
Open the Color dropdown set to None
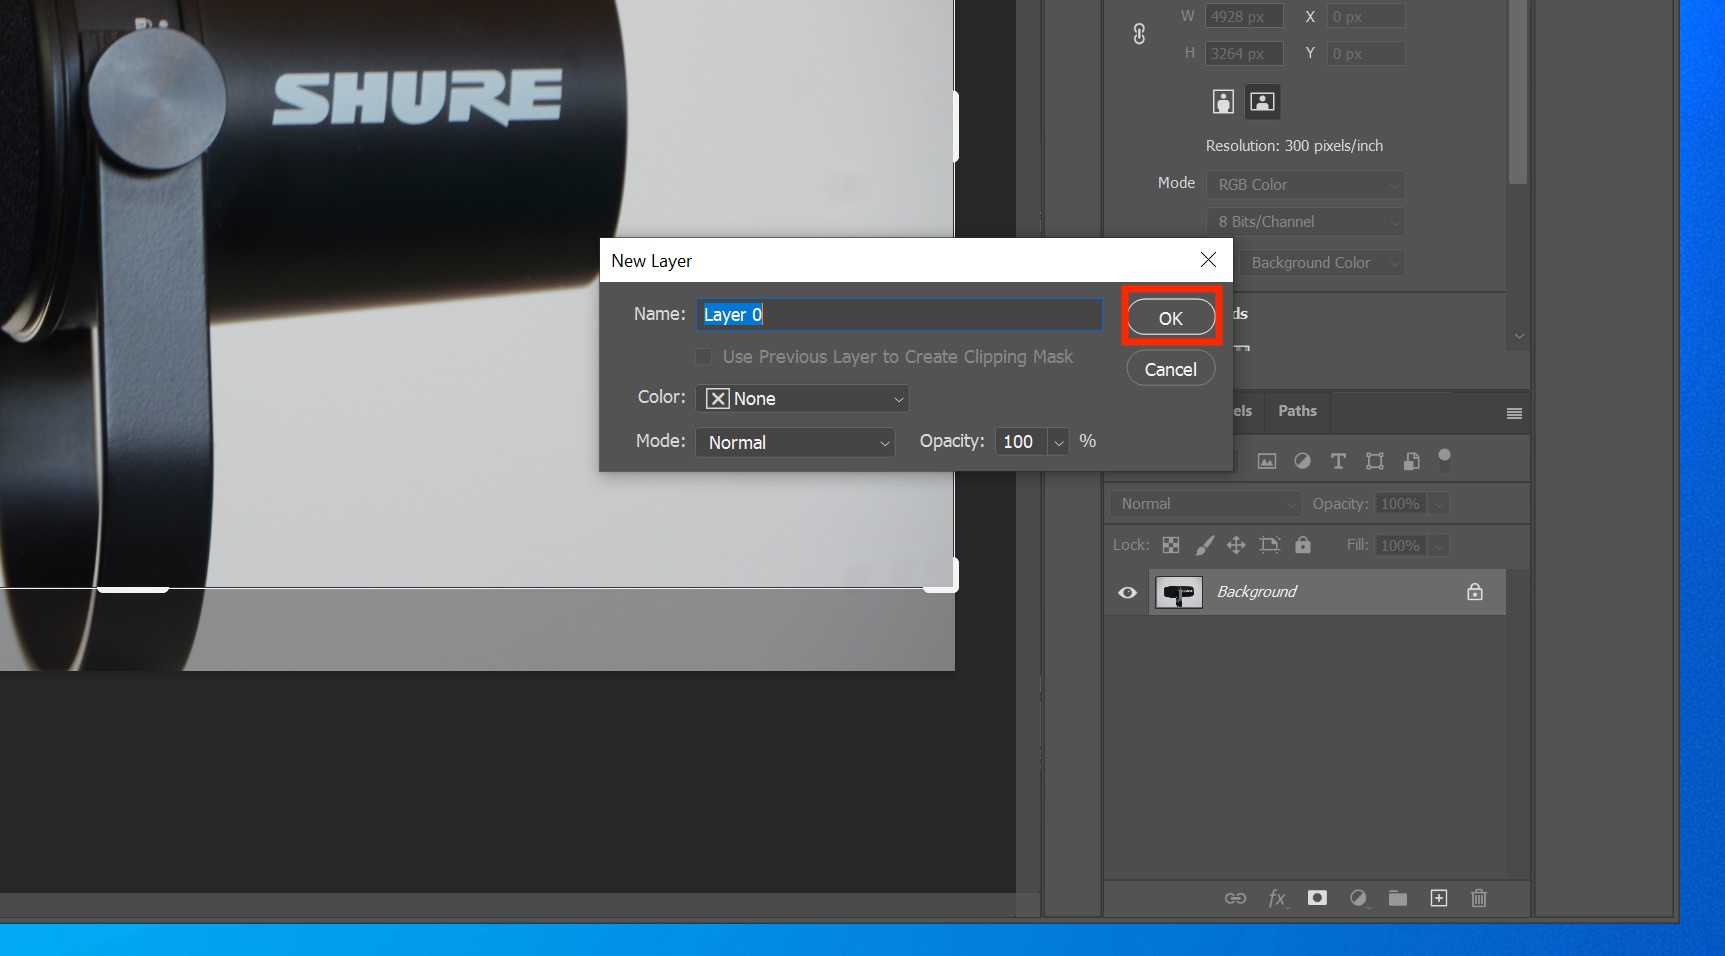[802, 399]
